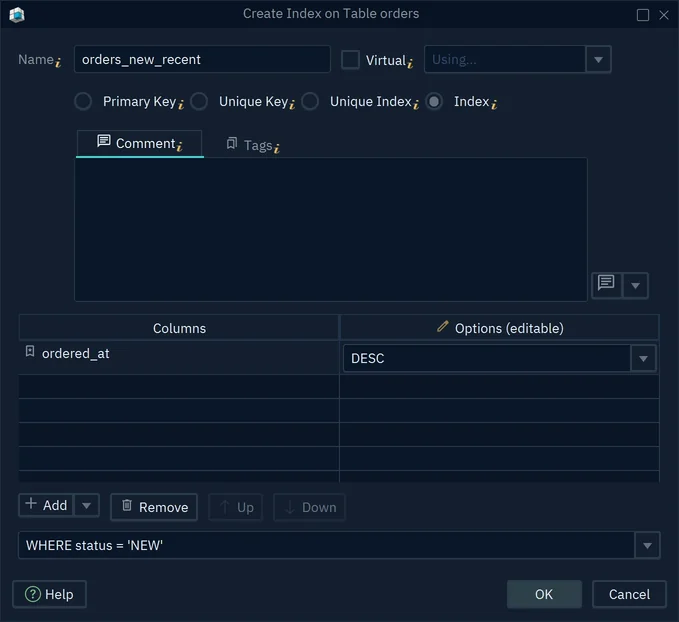Image resolution: width=679 pixels, height=622 pixels.
Task: Click the WHERE status = 'NEW' field
Action: [x=327, y=545]
